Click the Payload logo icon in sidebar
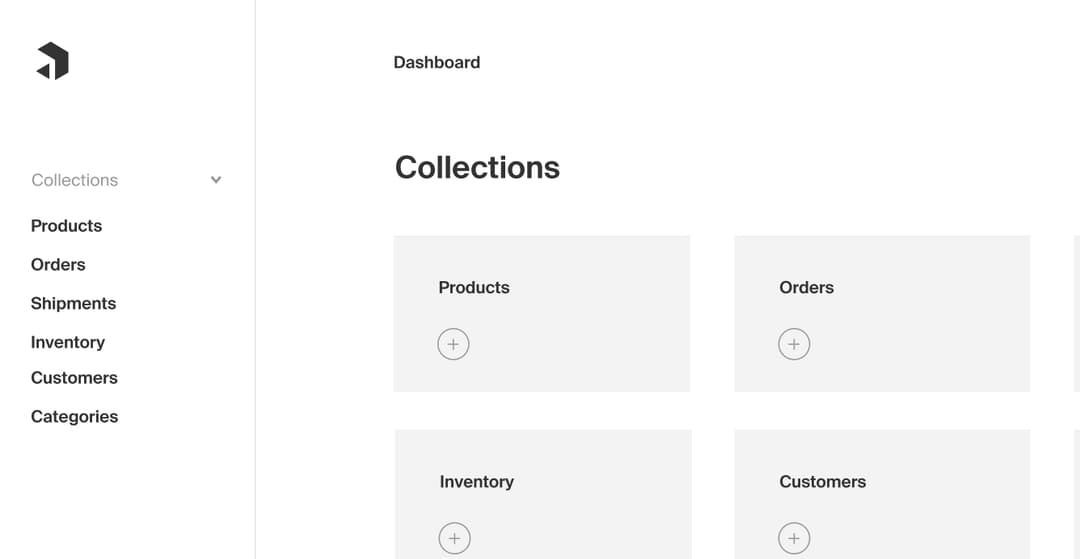 click(x=53, y=61)
